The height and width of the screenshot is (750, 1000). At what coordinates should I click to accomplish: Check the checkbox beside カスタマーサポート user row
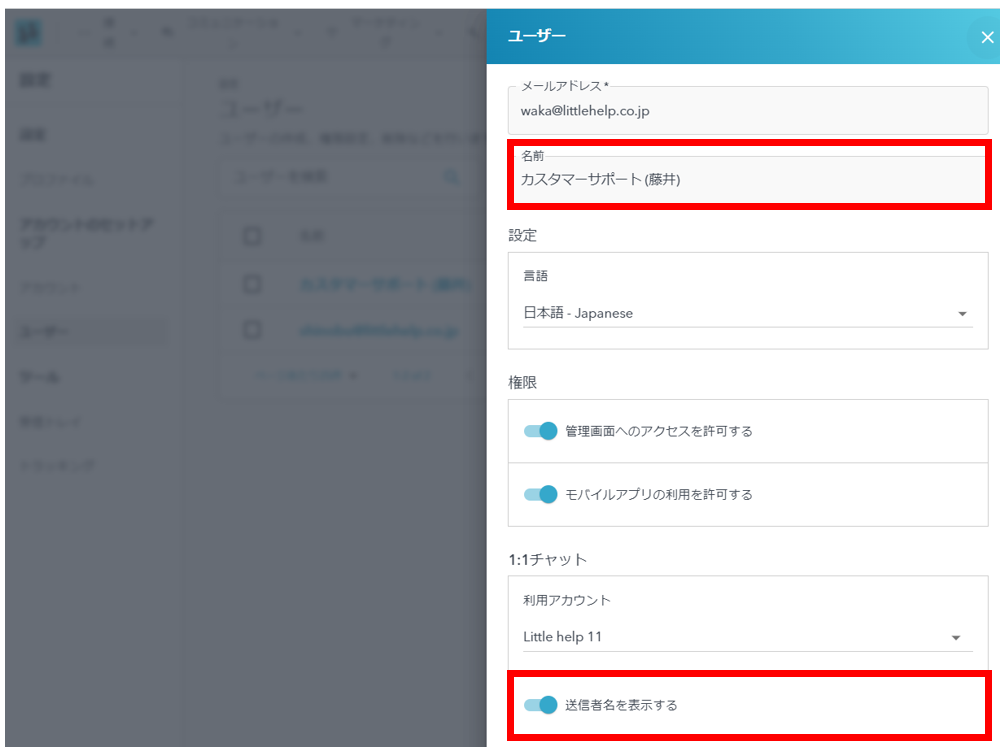pos(252,284)
